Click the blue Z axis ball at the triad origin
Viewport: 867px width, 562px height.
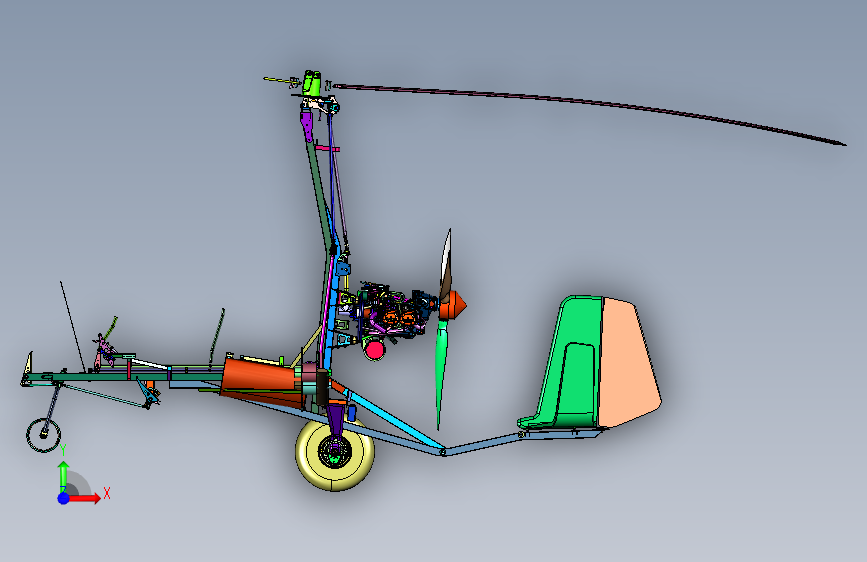pos(64,498)
